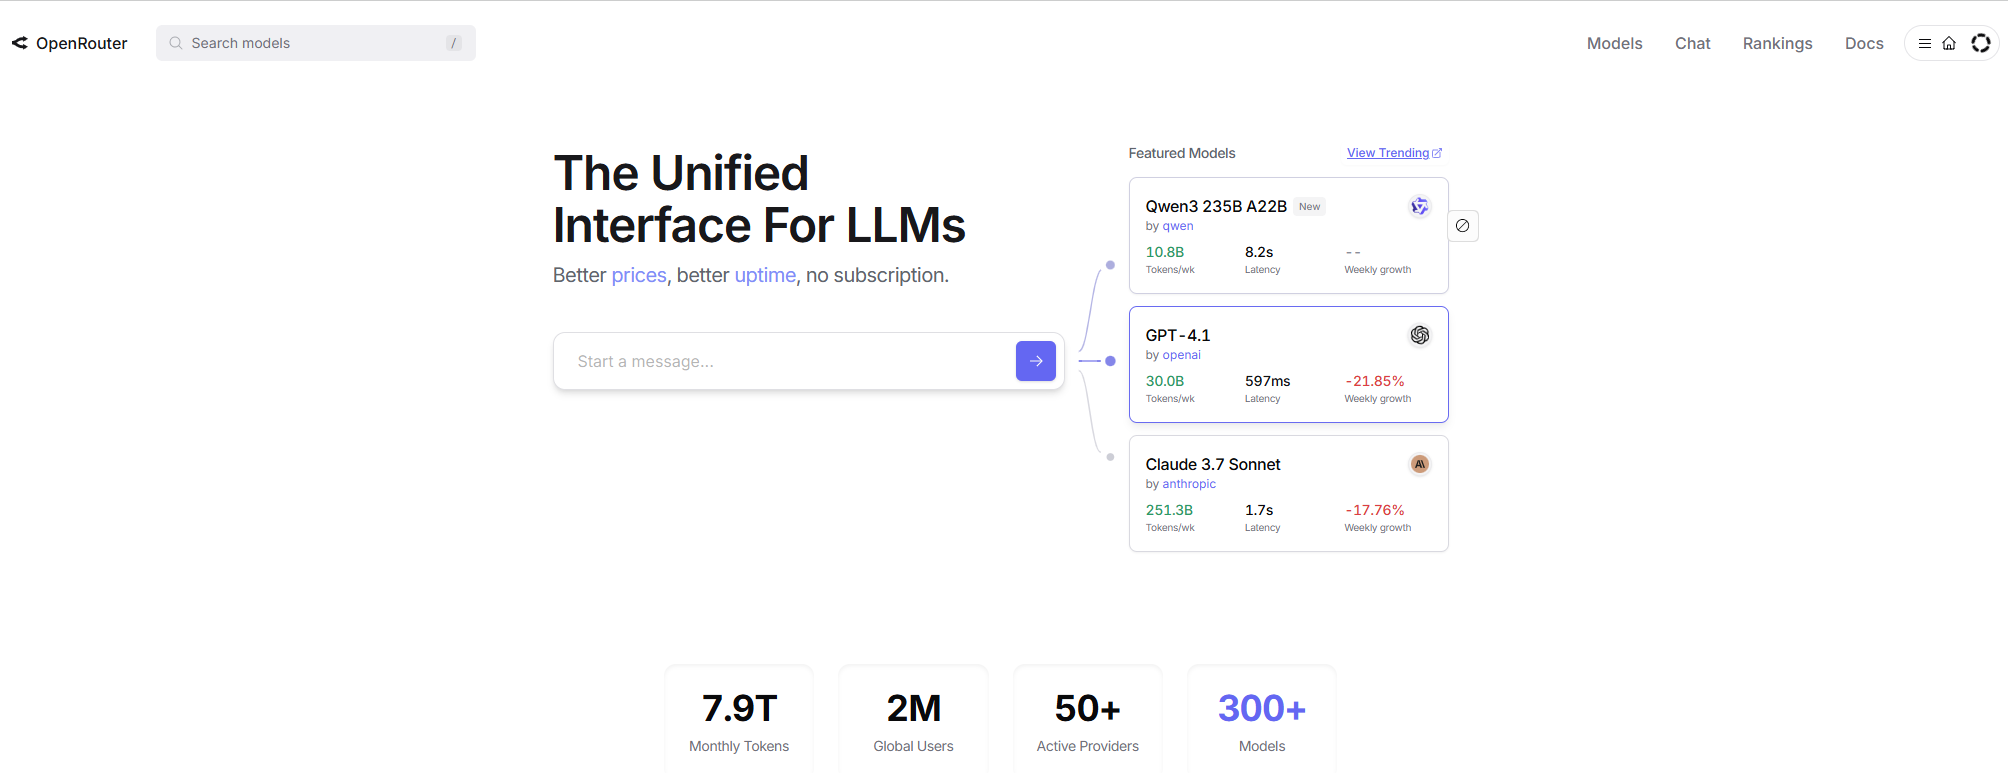
Task: Click the "10.8B" tokens value for Qwen3
Action: pos(1165,252)
